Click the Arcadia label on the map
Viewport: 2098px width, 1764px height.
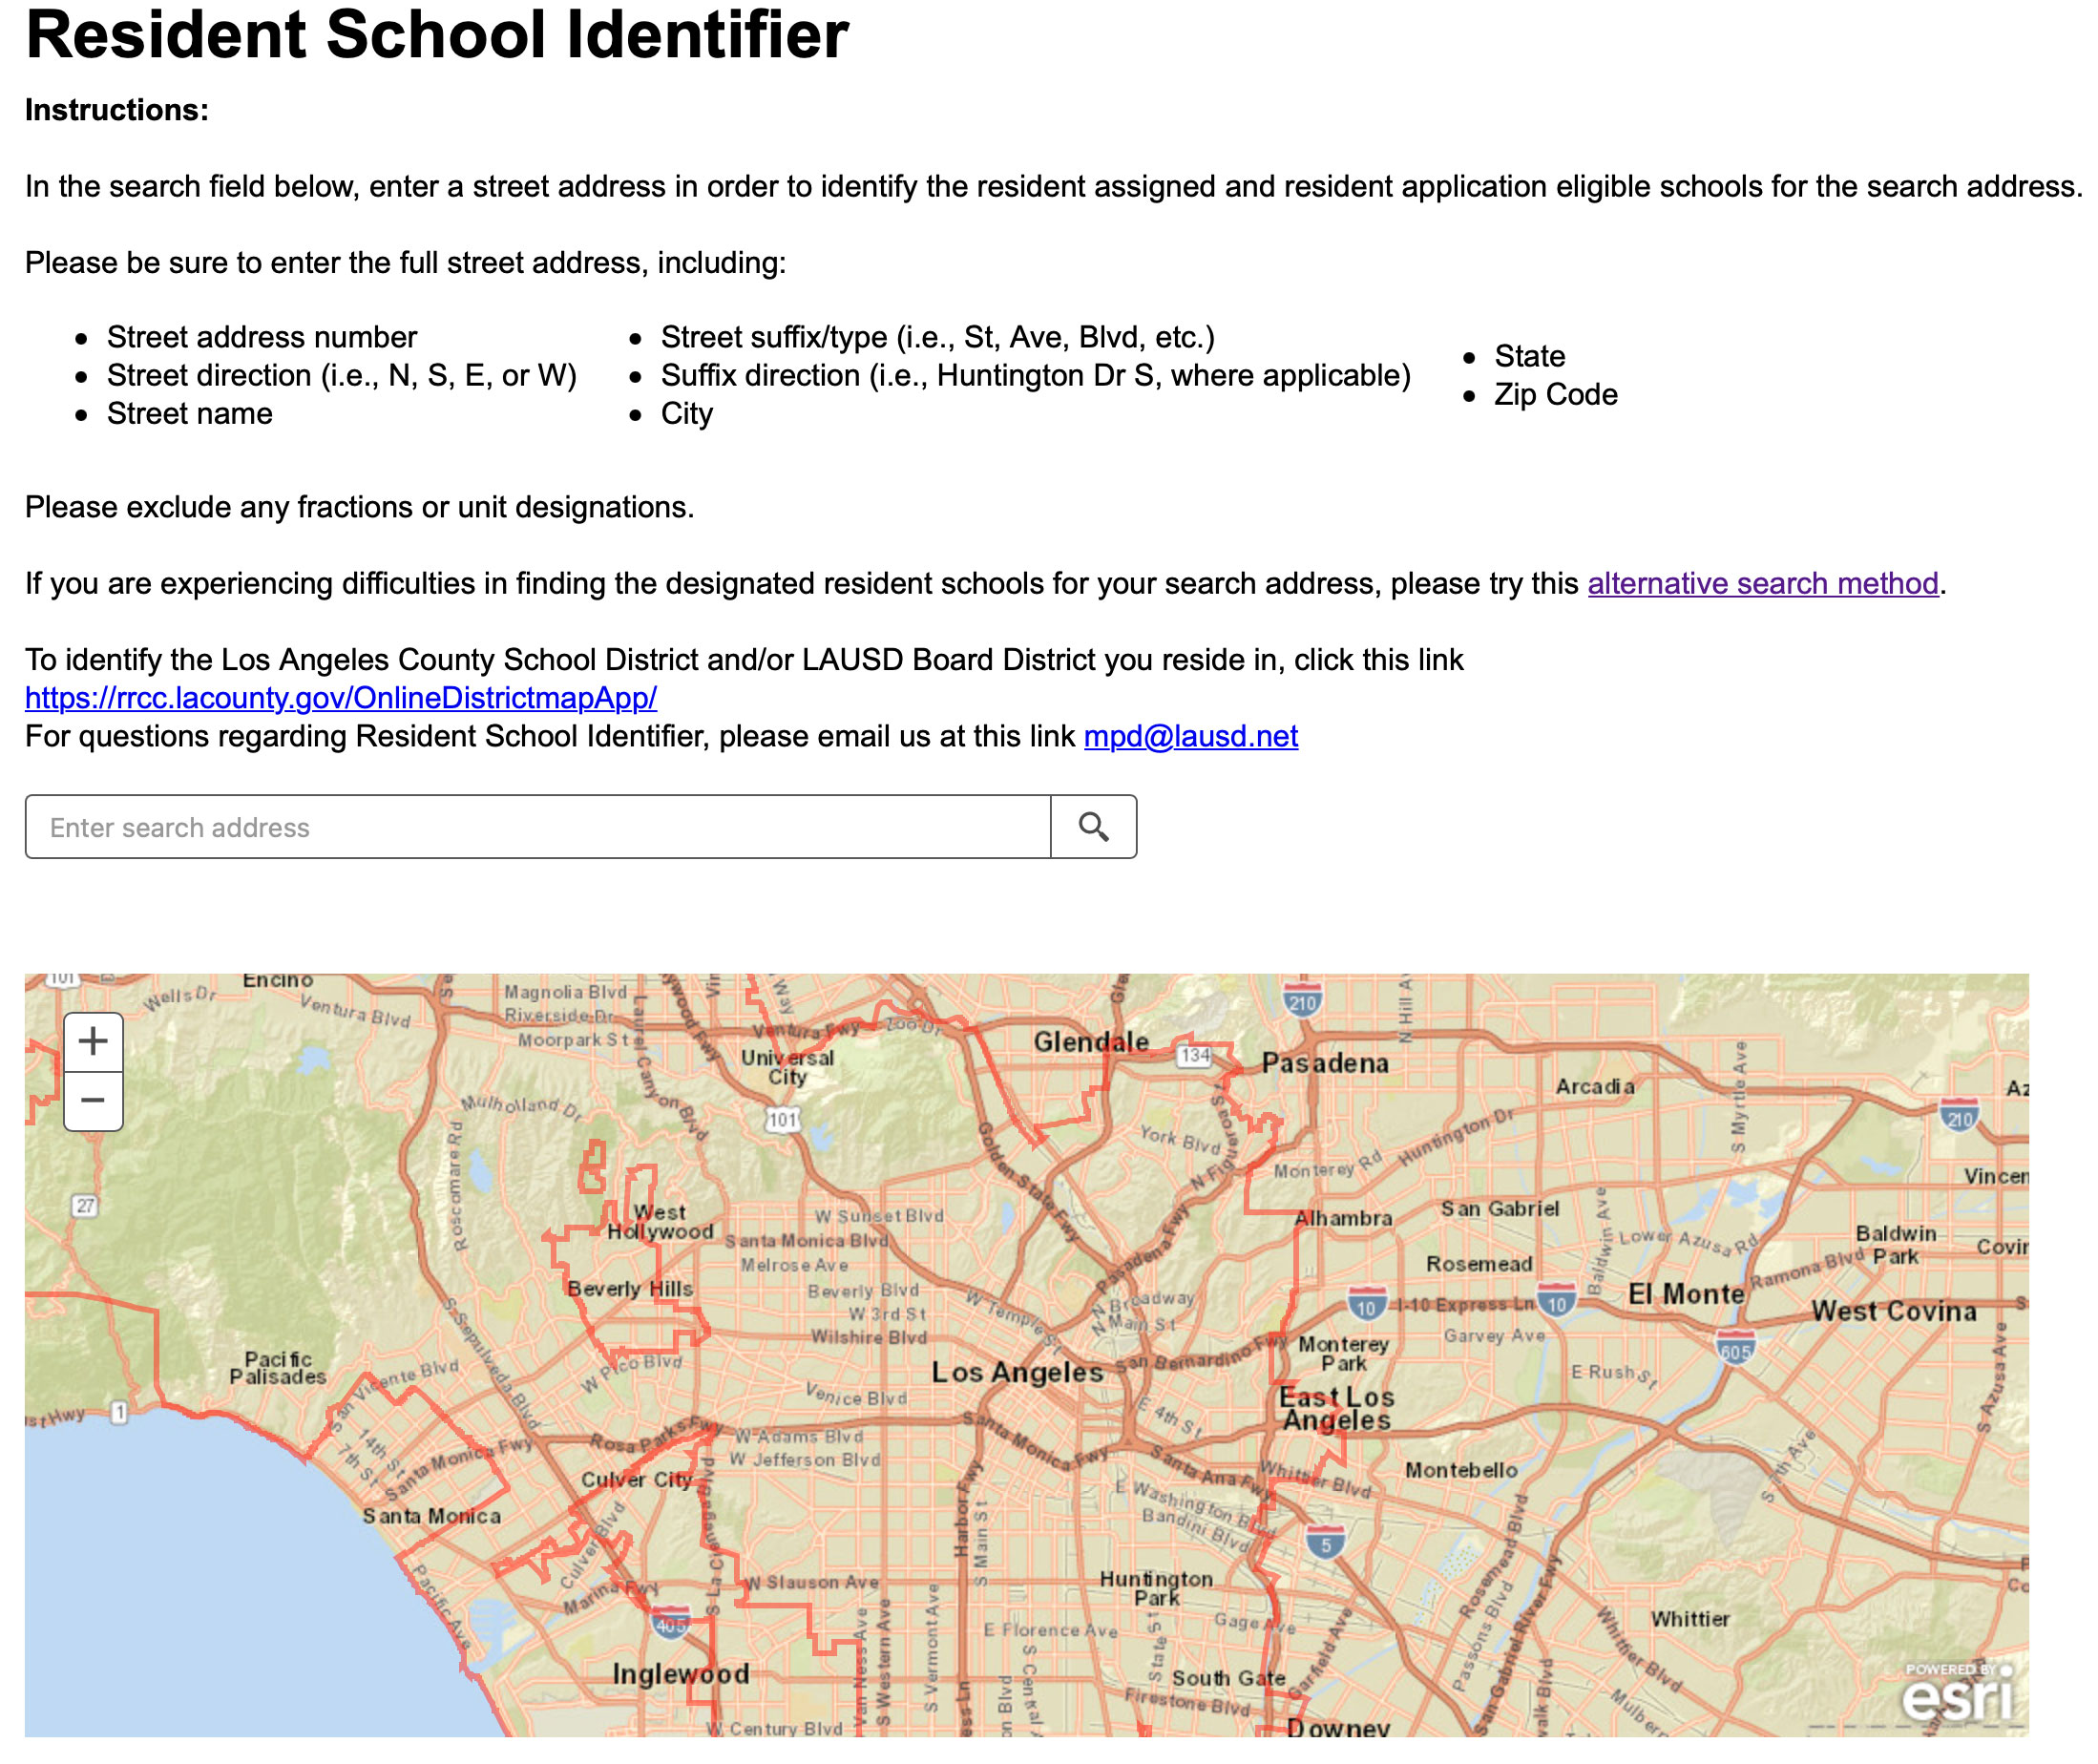1595,1087
